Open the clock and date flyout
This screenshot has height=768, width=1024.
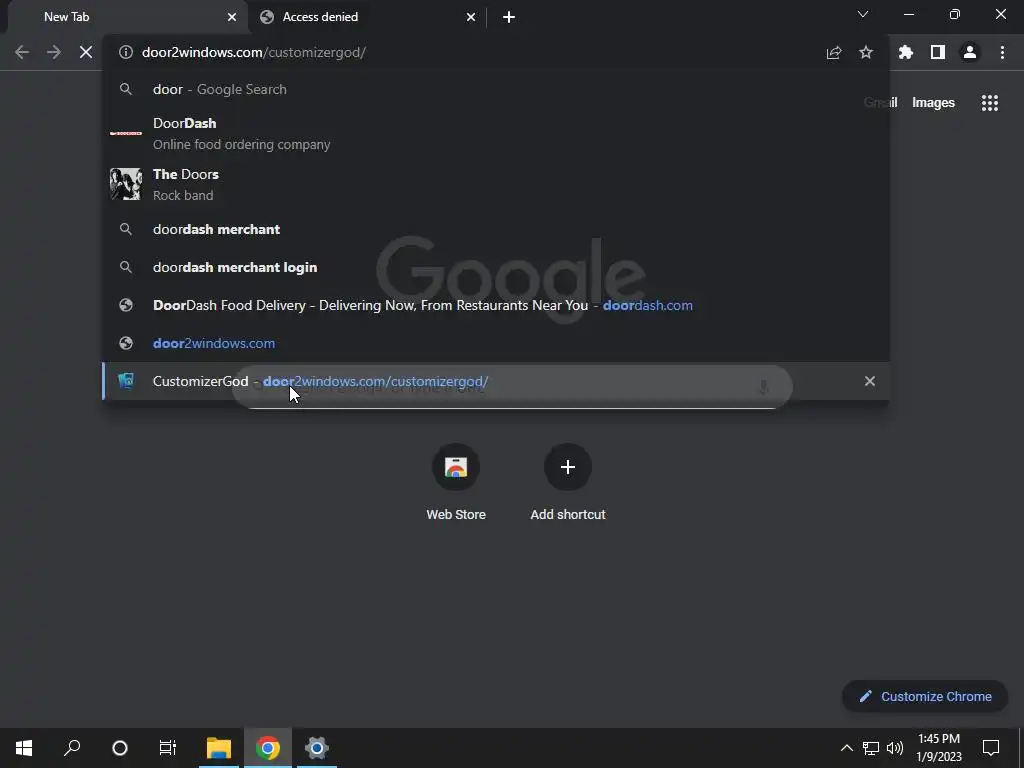(x=939, y=748)
